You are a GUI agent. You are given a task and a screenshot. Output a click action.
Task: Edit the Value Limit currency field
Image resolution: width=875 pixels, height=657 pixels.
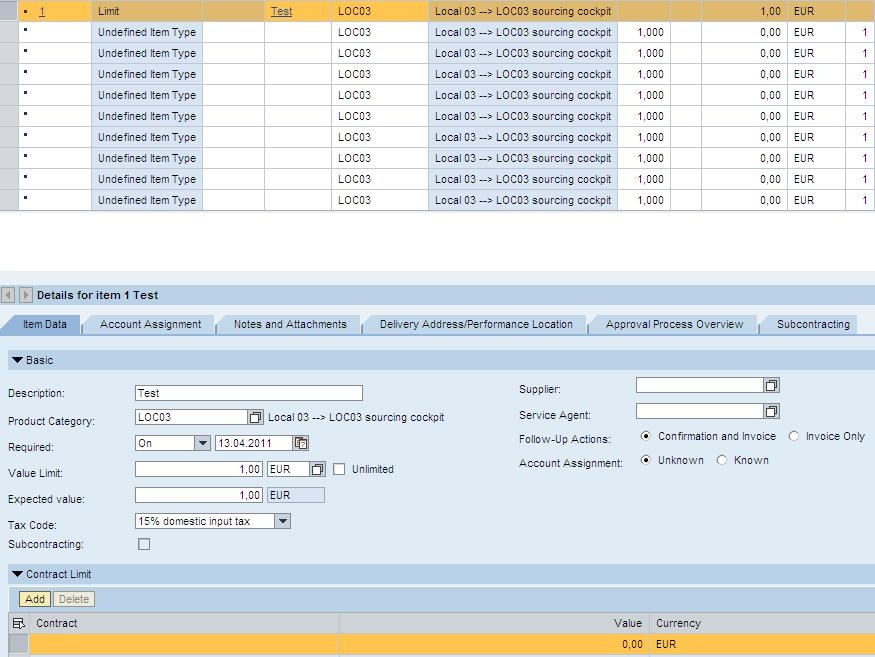coord(288,469)
